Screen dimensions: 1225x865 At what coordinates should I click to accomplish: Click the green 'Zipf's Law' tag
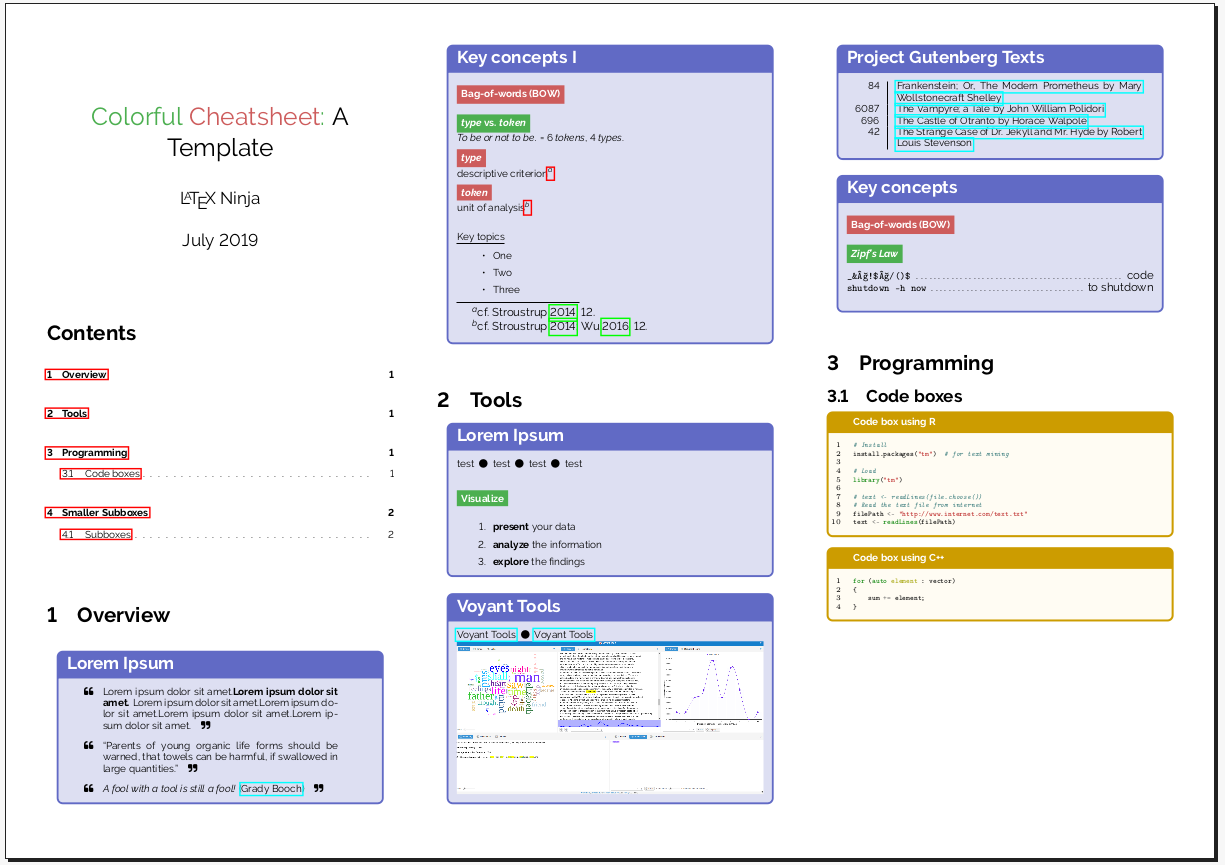[x=875, y=254]
